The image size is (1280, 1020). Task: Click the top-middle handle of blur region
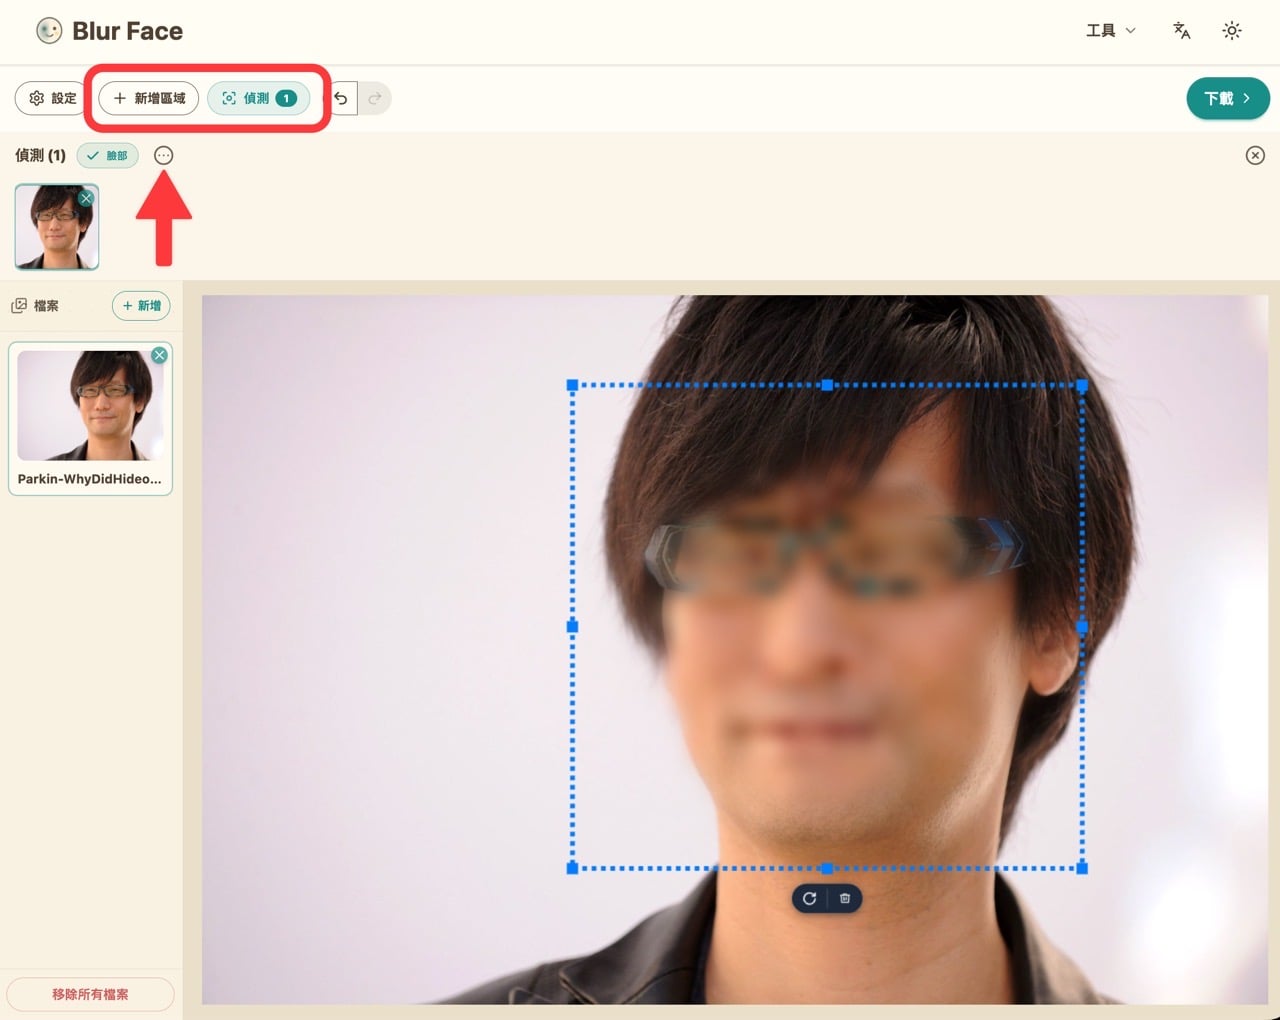pyautogui.click(x=827, y=385)
